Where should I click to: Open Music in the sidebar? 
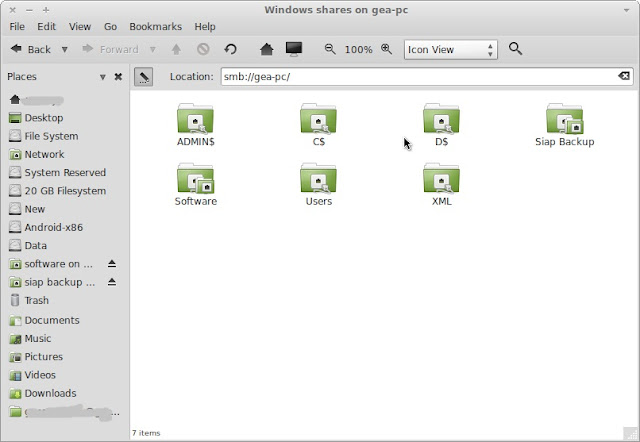pyautogui.click(x=30, y=338)
